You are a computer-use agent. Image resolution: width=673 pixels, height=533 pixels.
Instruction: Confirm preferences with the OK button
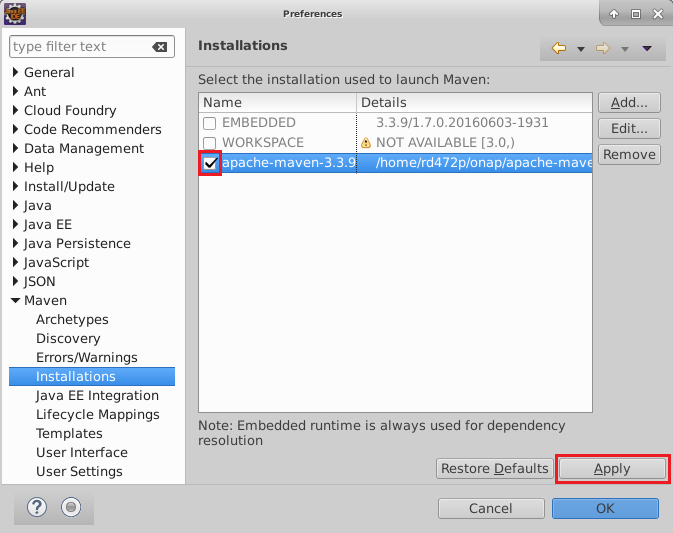point(605,508)
